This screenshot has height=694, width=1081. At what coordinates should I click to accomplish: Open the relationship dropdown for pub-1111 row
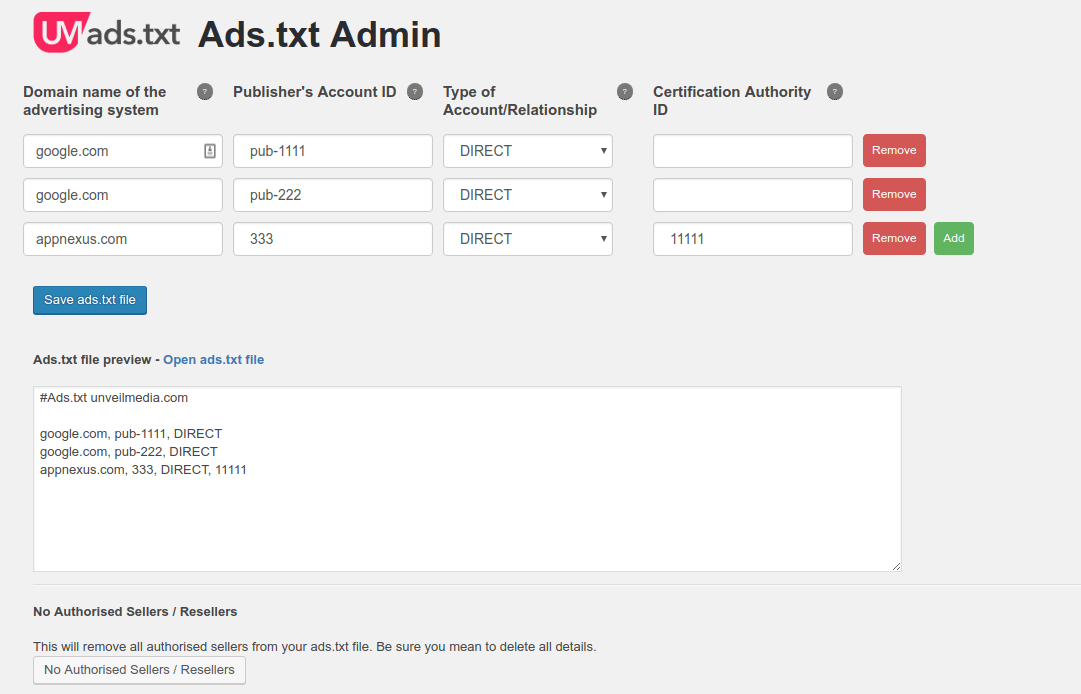point(528,151)
